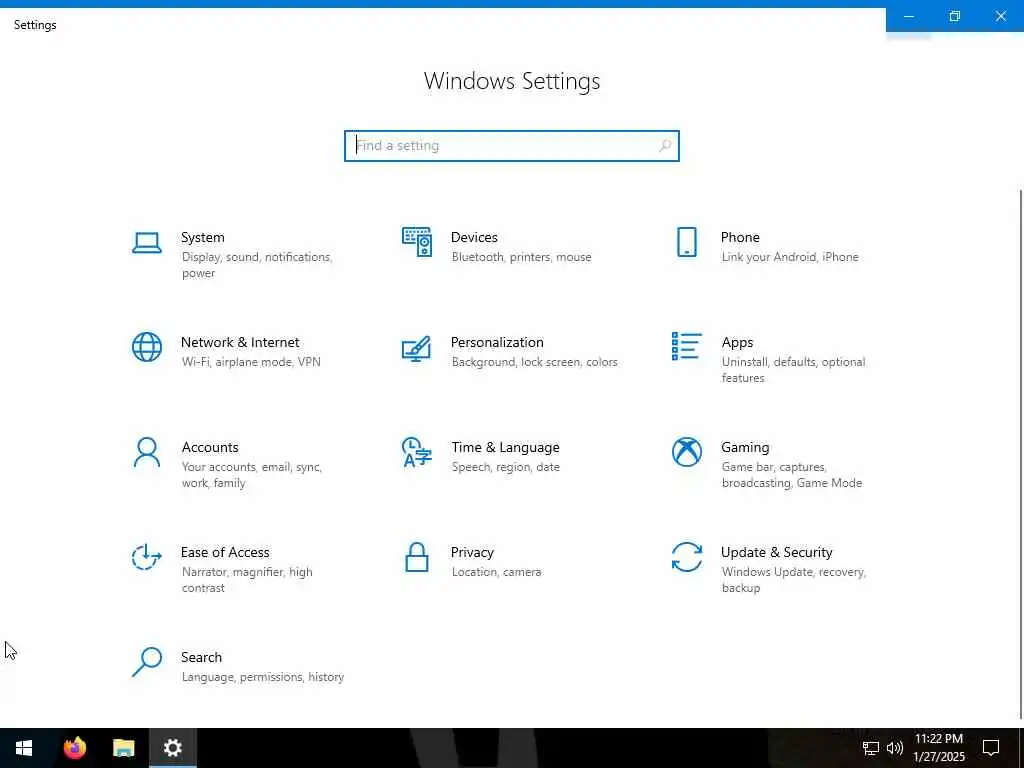This screenshot has height=768, width=1024.
Task: Click the taskbar clock showing 11:22 PM
Action: [x=938, y=748]
